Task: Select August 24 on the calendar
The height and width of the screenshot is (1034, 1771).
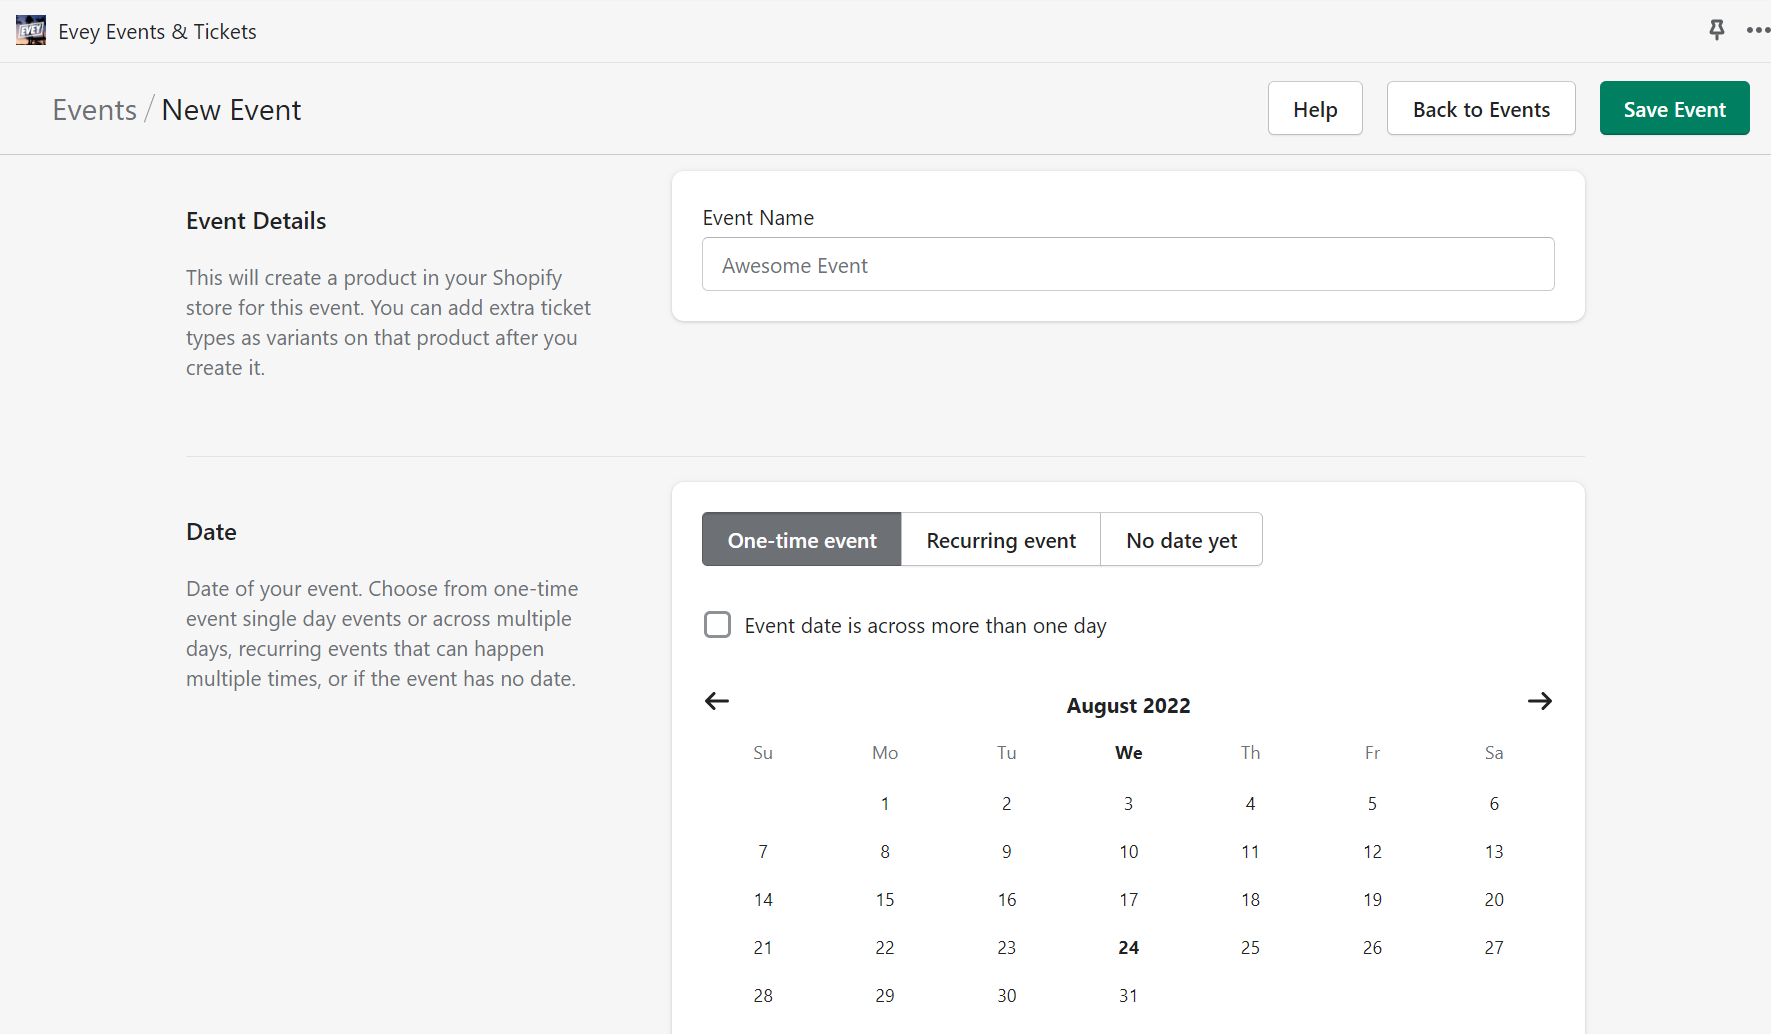Action: (1128, 948)
